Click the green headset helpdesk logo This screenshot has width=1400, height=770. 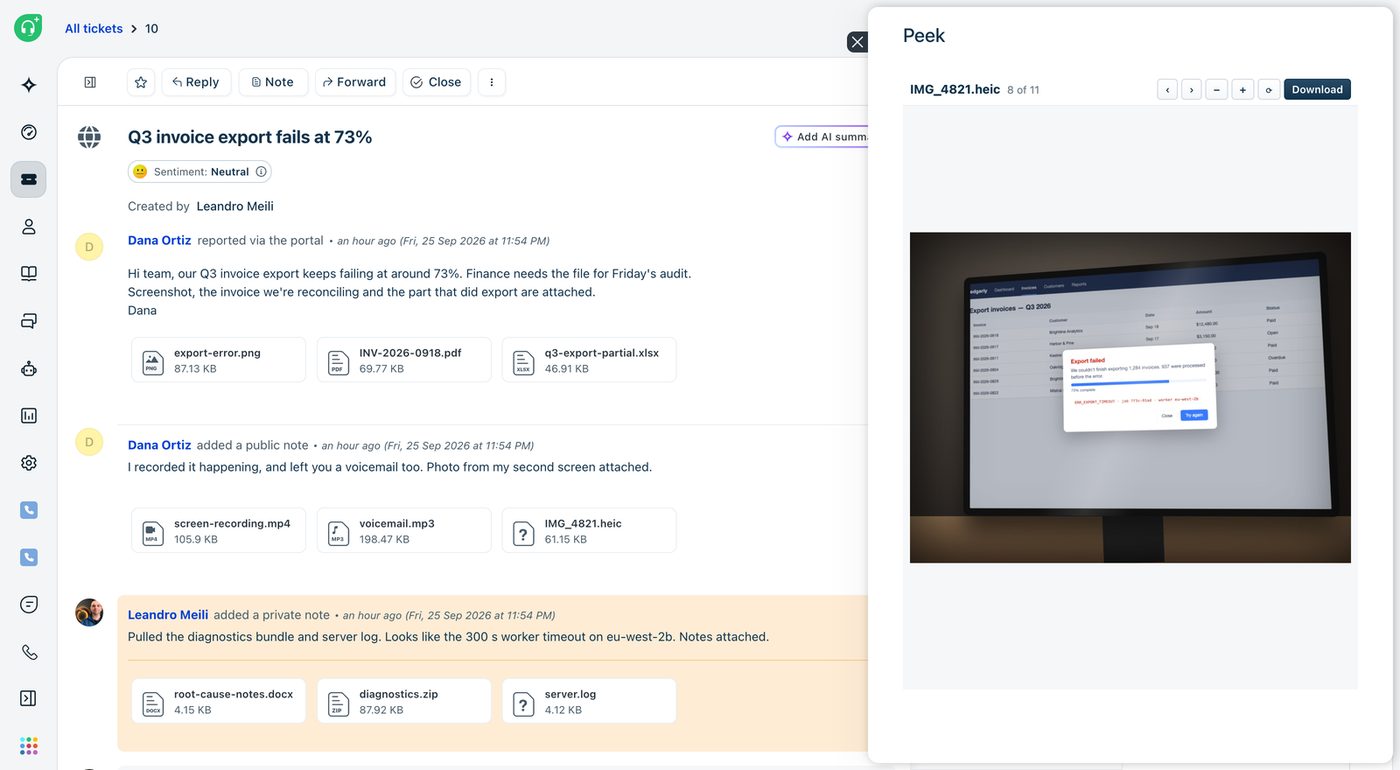[x=28, y=28]
